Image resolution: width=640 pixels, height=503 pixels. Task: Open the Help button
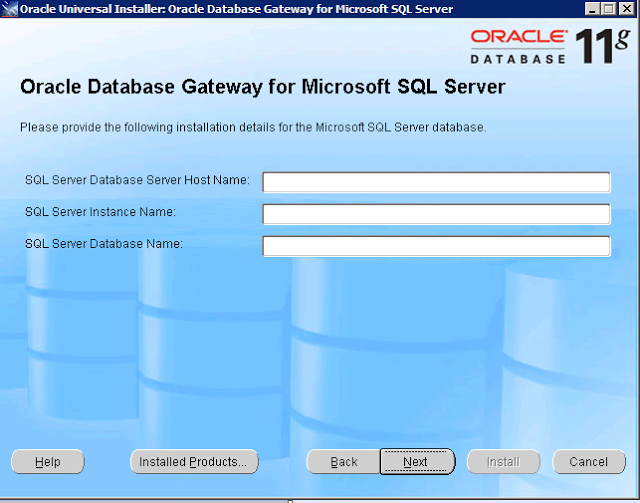click(48, 462)
